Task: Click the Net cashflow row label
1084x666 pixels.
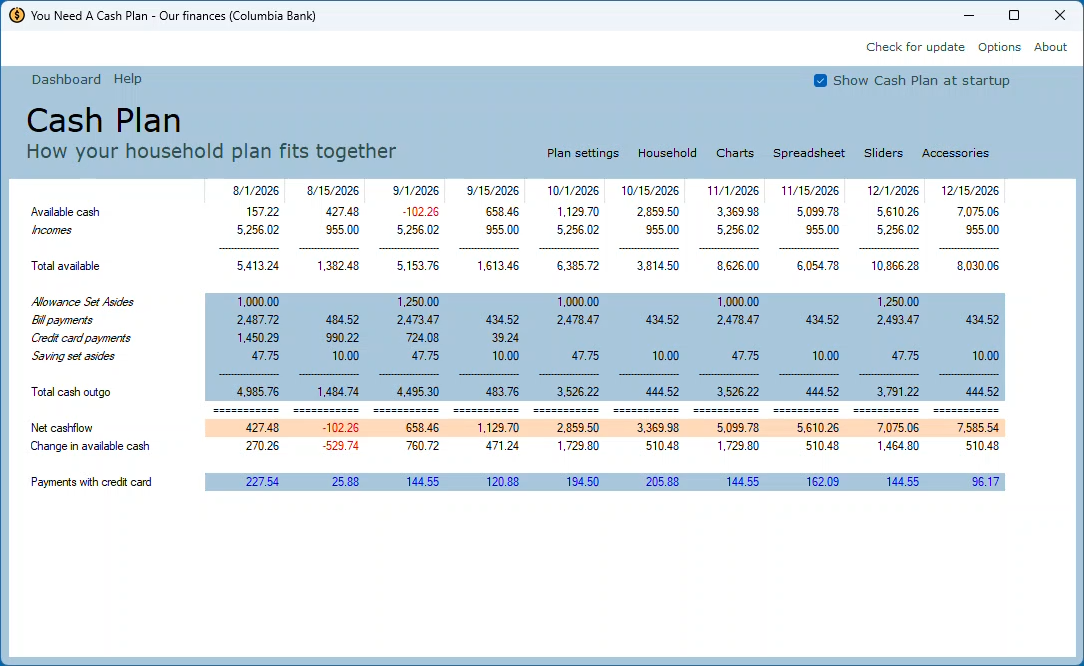Action: [62, 428]
